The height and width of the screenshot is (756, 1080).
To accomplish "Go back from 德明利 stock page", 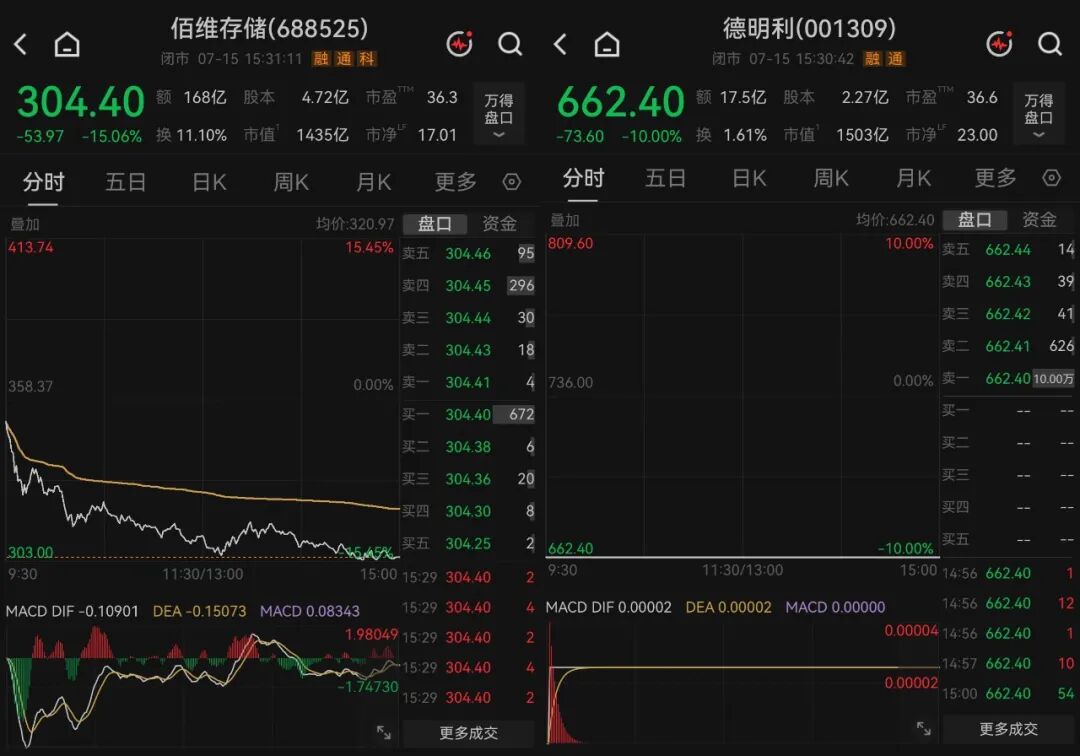I will click(x=561, y=45).
